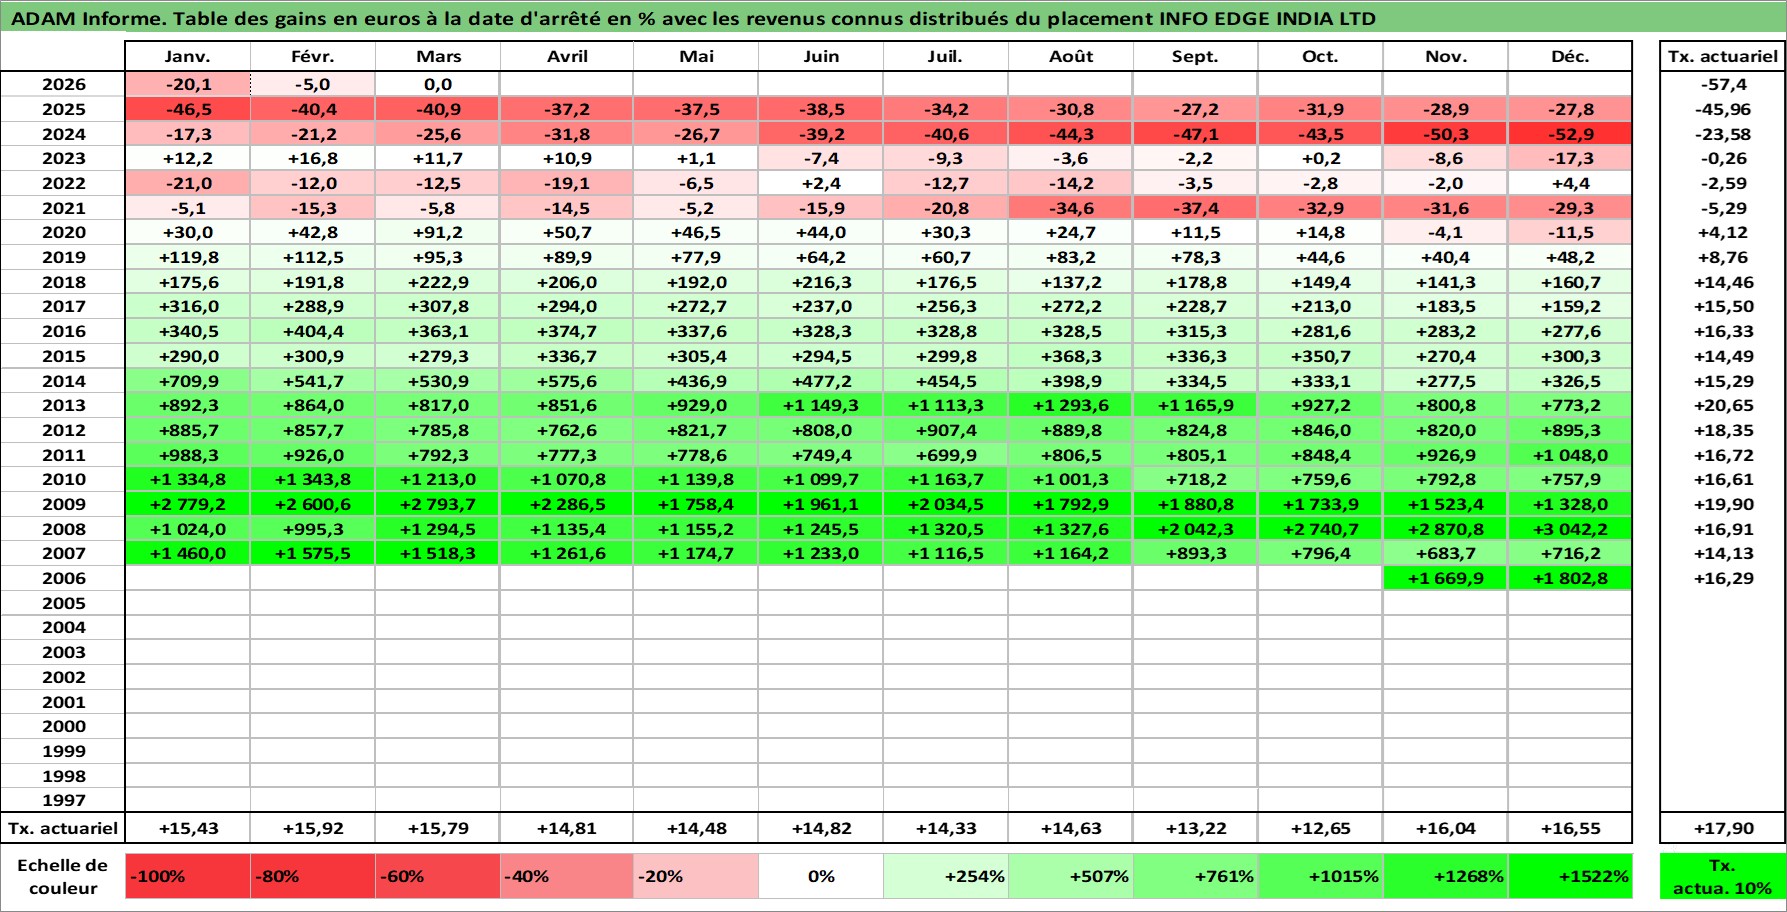Click the 0,0 cell for Mars 2026
Image resolution: width=1787 pixels, height=912 pixels.
click(x=437, y=84)
